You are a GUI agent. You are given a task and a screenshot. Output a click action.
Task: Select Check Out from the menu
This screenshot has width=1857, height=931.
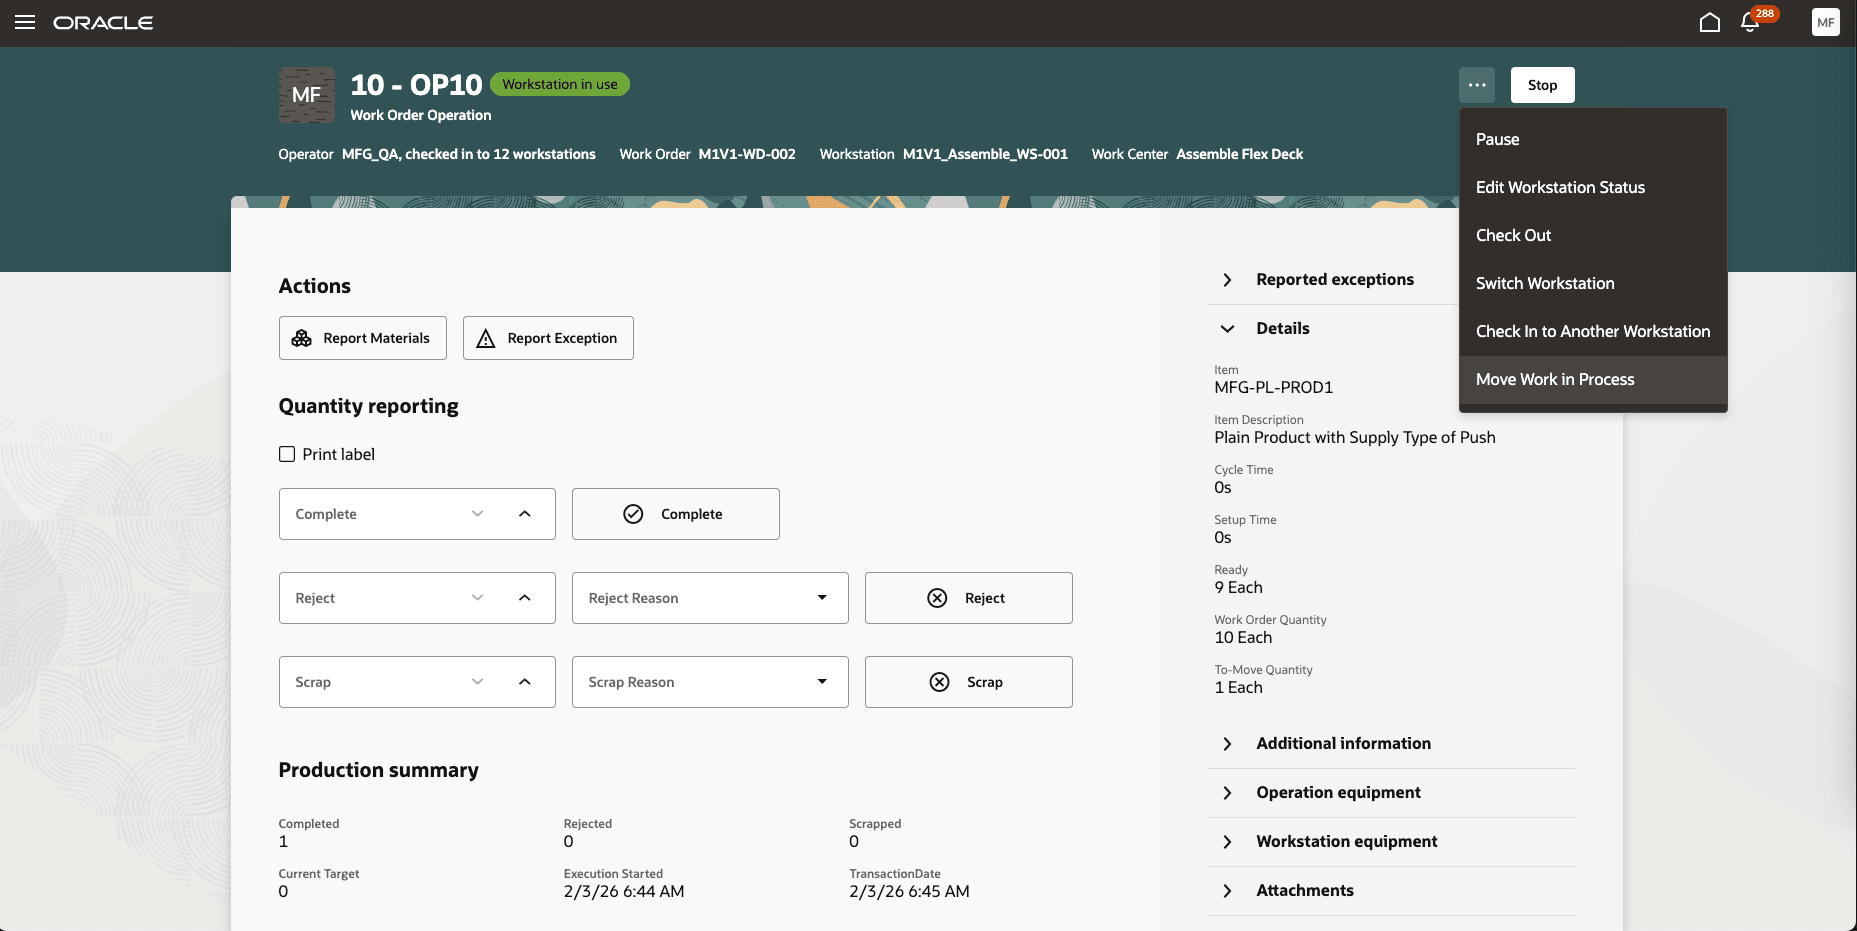[1593, 236]
